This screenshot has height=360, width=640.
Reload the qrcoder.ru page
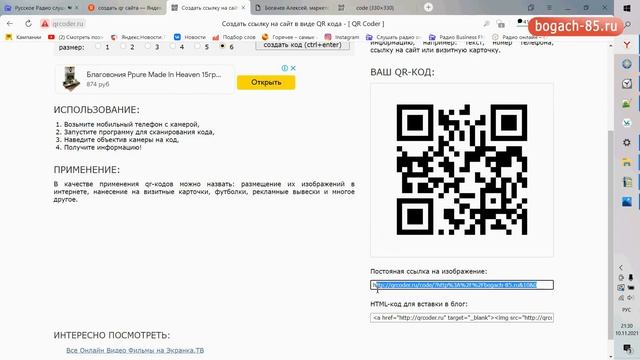tap(28, 24)
